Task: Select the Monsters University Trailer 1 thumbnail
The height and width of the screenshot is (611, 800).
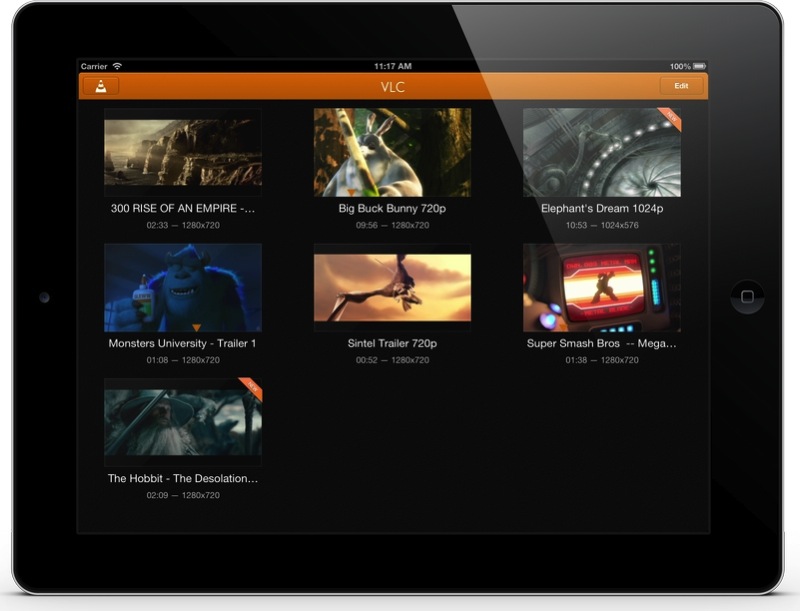Action: click(x=183, y=288)
